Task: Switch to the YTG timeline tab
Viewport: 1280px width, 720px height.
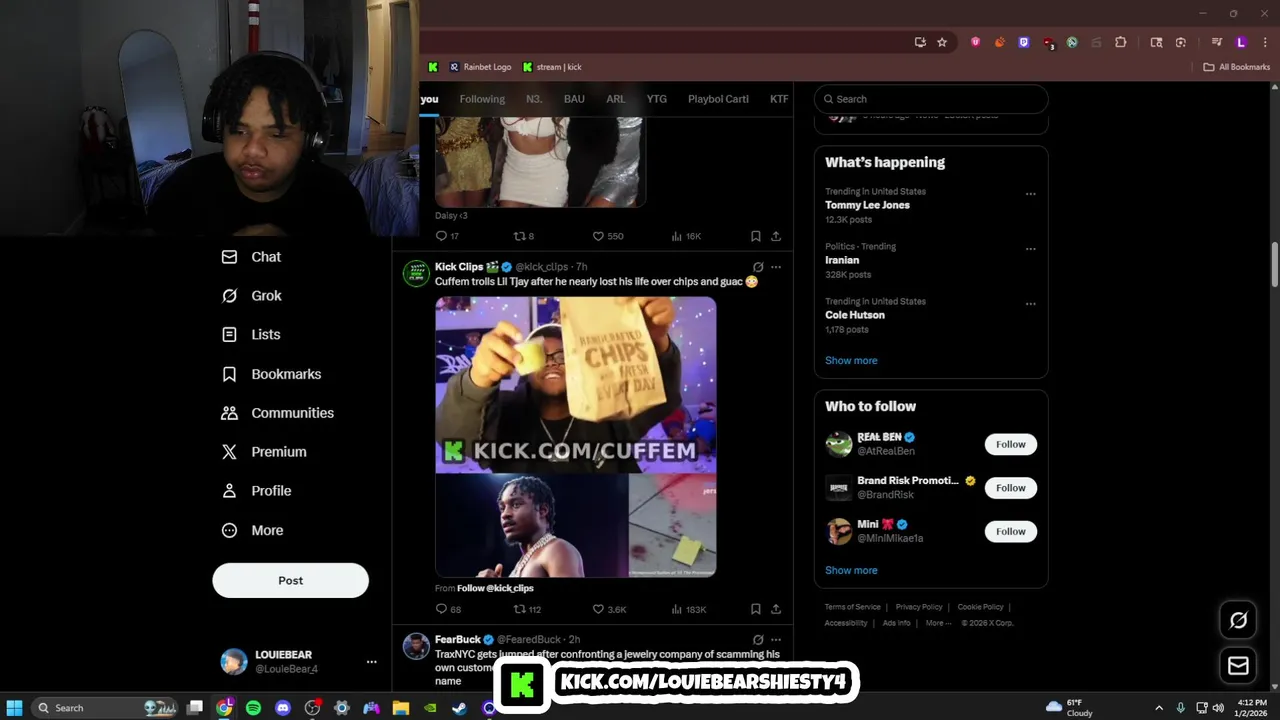Action: pos(656,99)
